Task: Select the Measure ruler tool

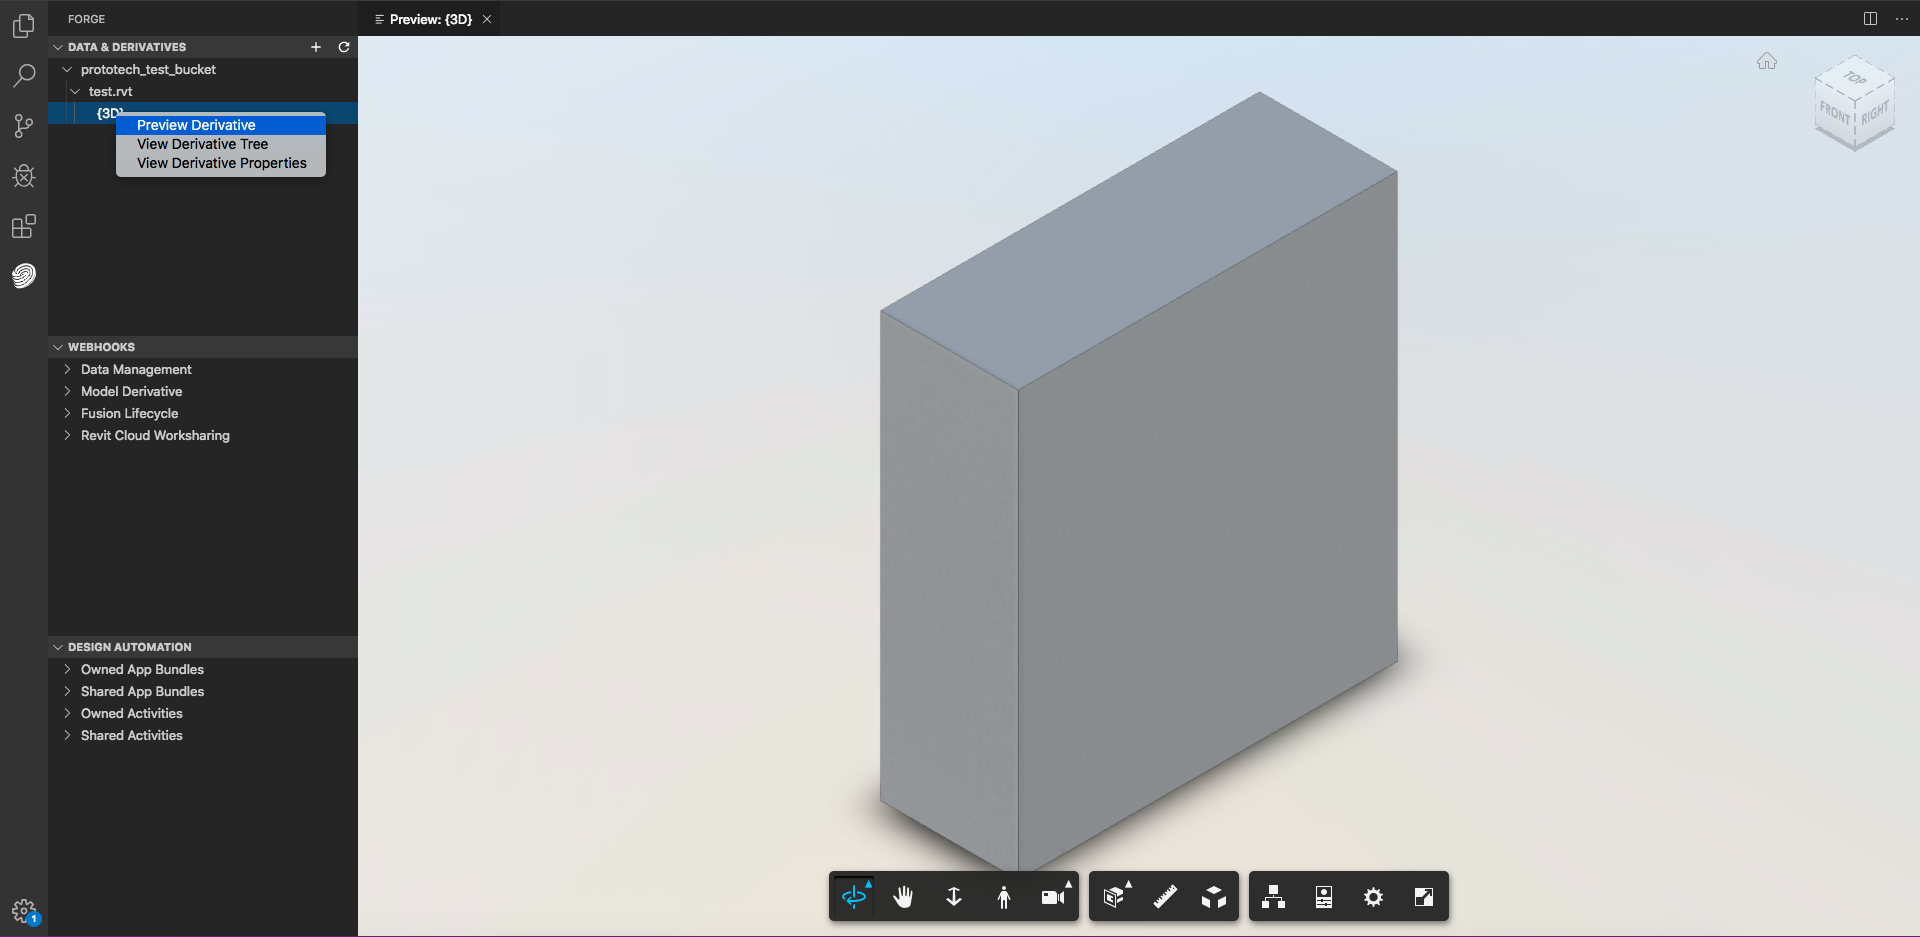Action: coord(1165,897)
